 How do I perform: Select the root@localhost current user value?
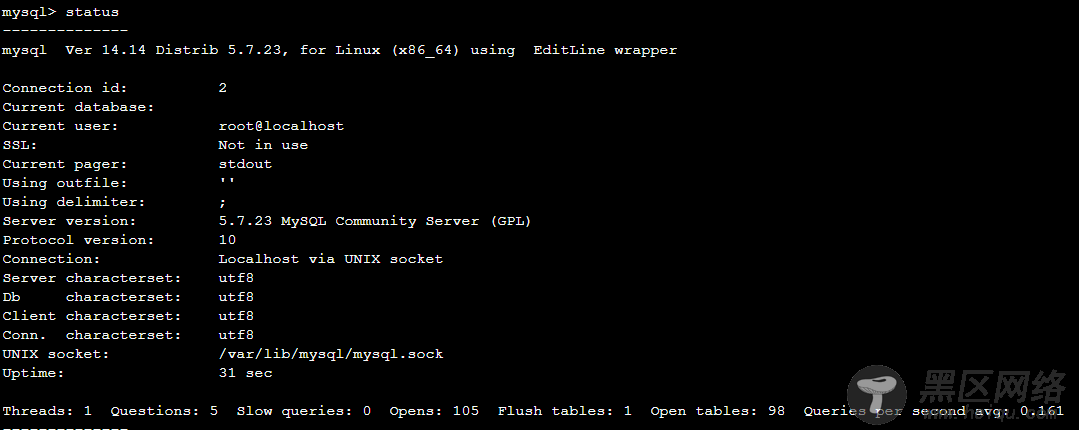281,126
